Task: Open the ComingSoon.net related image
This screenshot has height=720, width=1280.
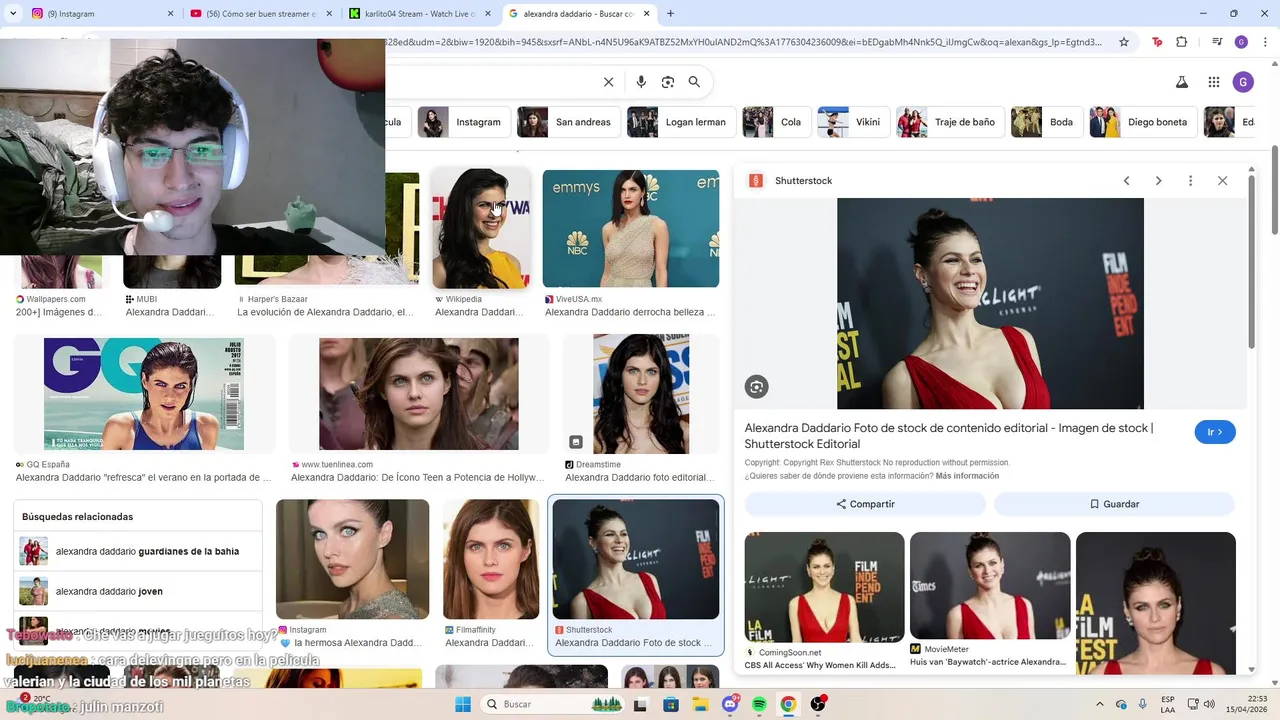Action: click(824, 587)
